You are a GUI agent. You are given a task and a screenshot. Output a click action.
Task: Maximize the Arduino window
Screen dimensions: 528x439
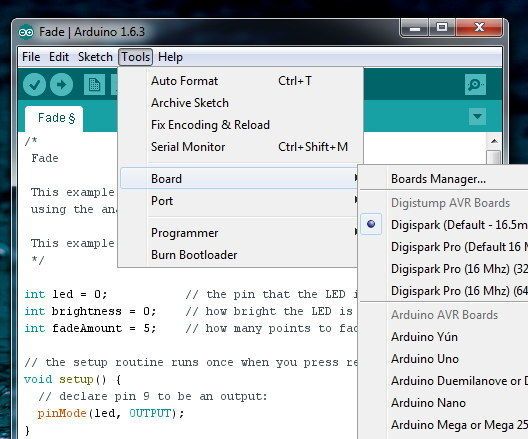[442, 28]
